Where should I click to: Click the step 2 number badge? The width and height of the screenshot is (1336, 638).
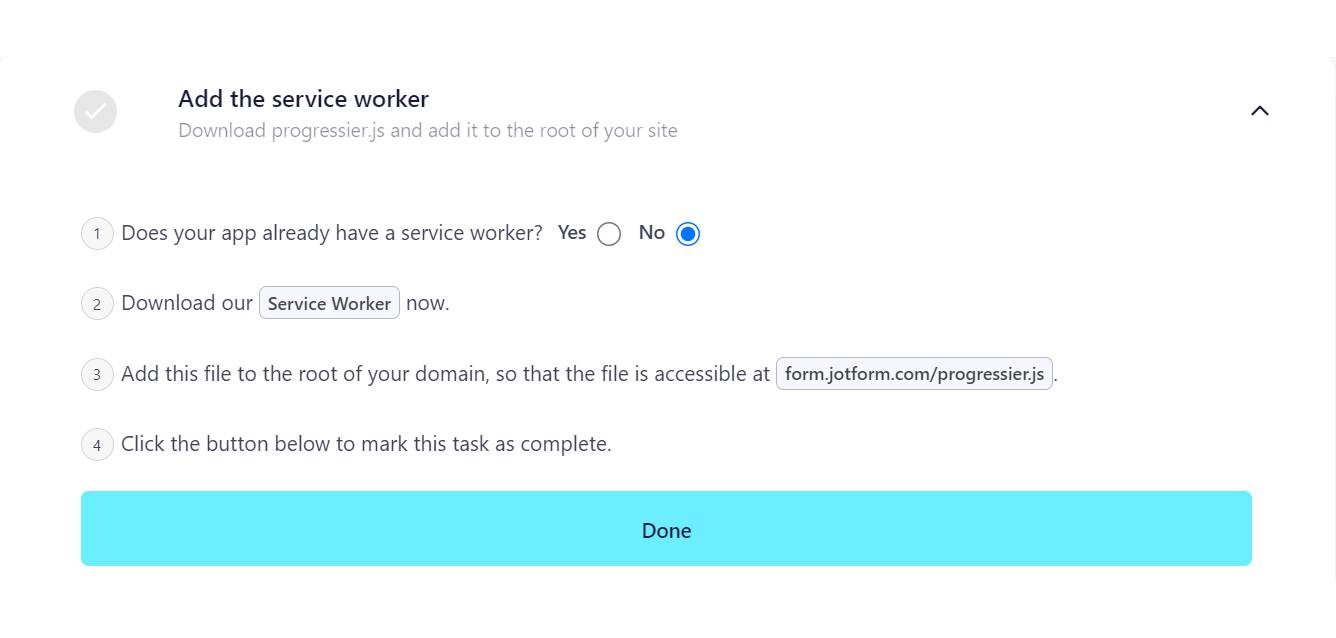coord(97,304)
